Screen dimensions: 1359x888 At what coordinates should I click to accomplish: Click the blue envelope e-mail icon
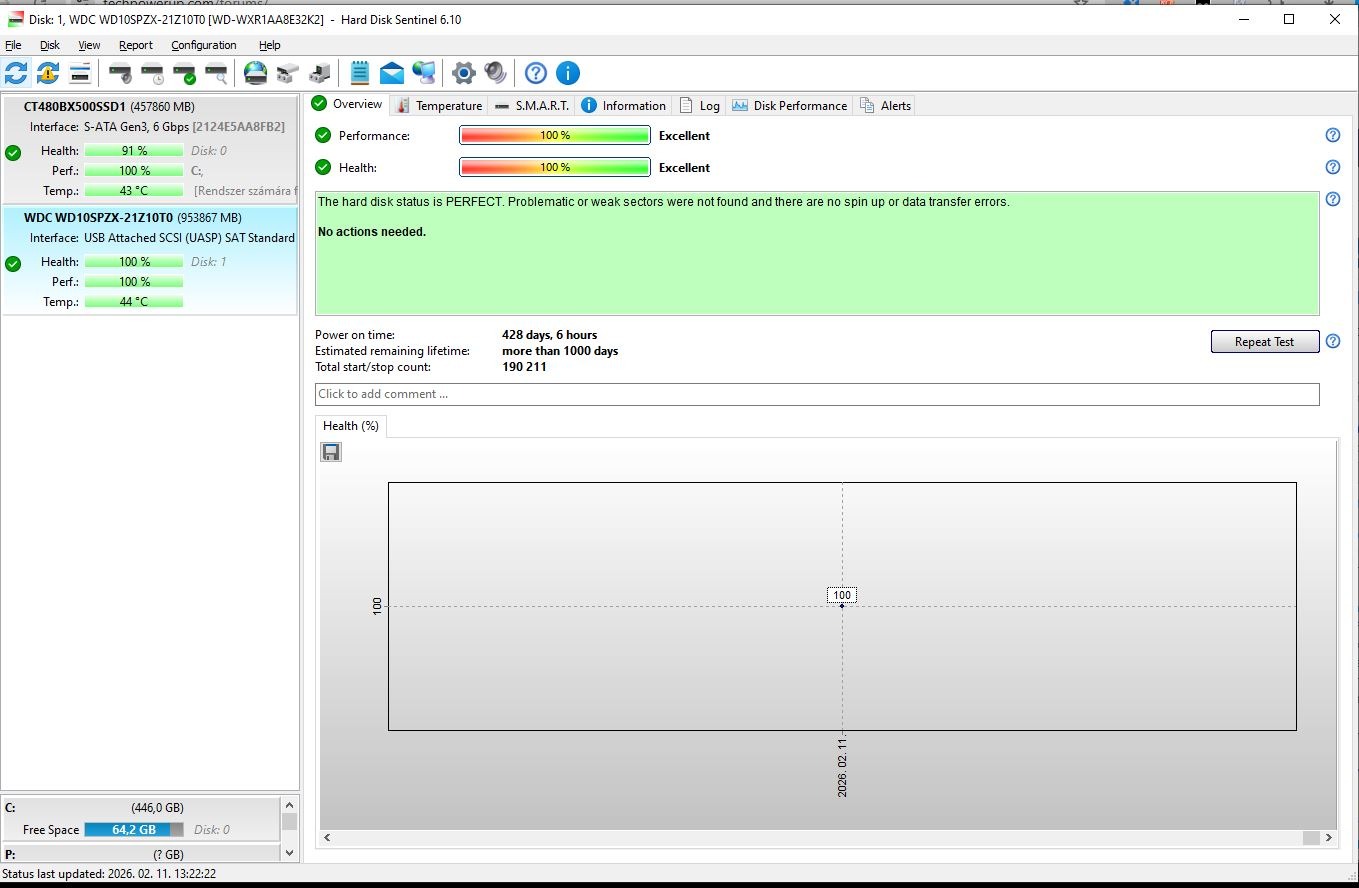(392, 73)
